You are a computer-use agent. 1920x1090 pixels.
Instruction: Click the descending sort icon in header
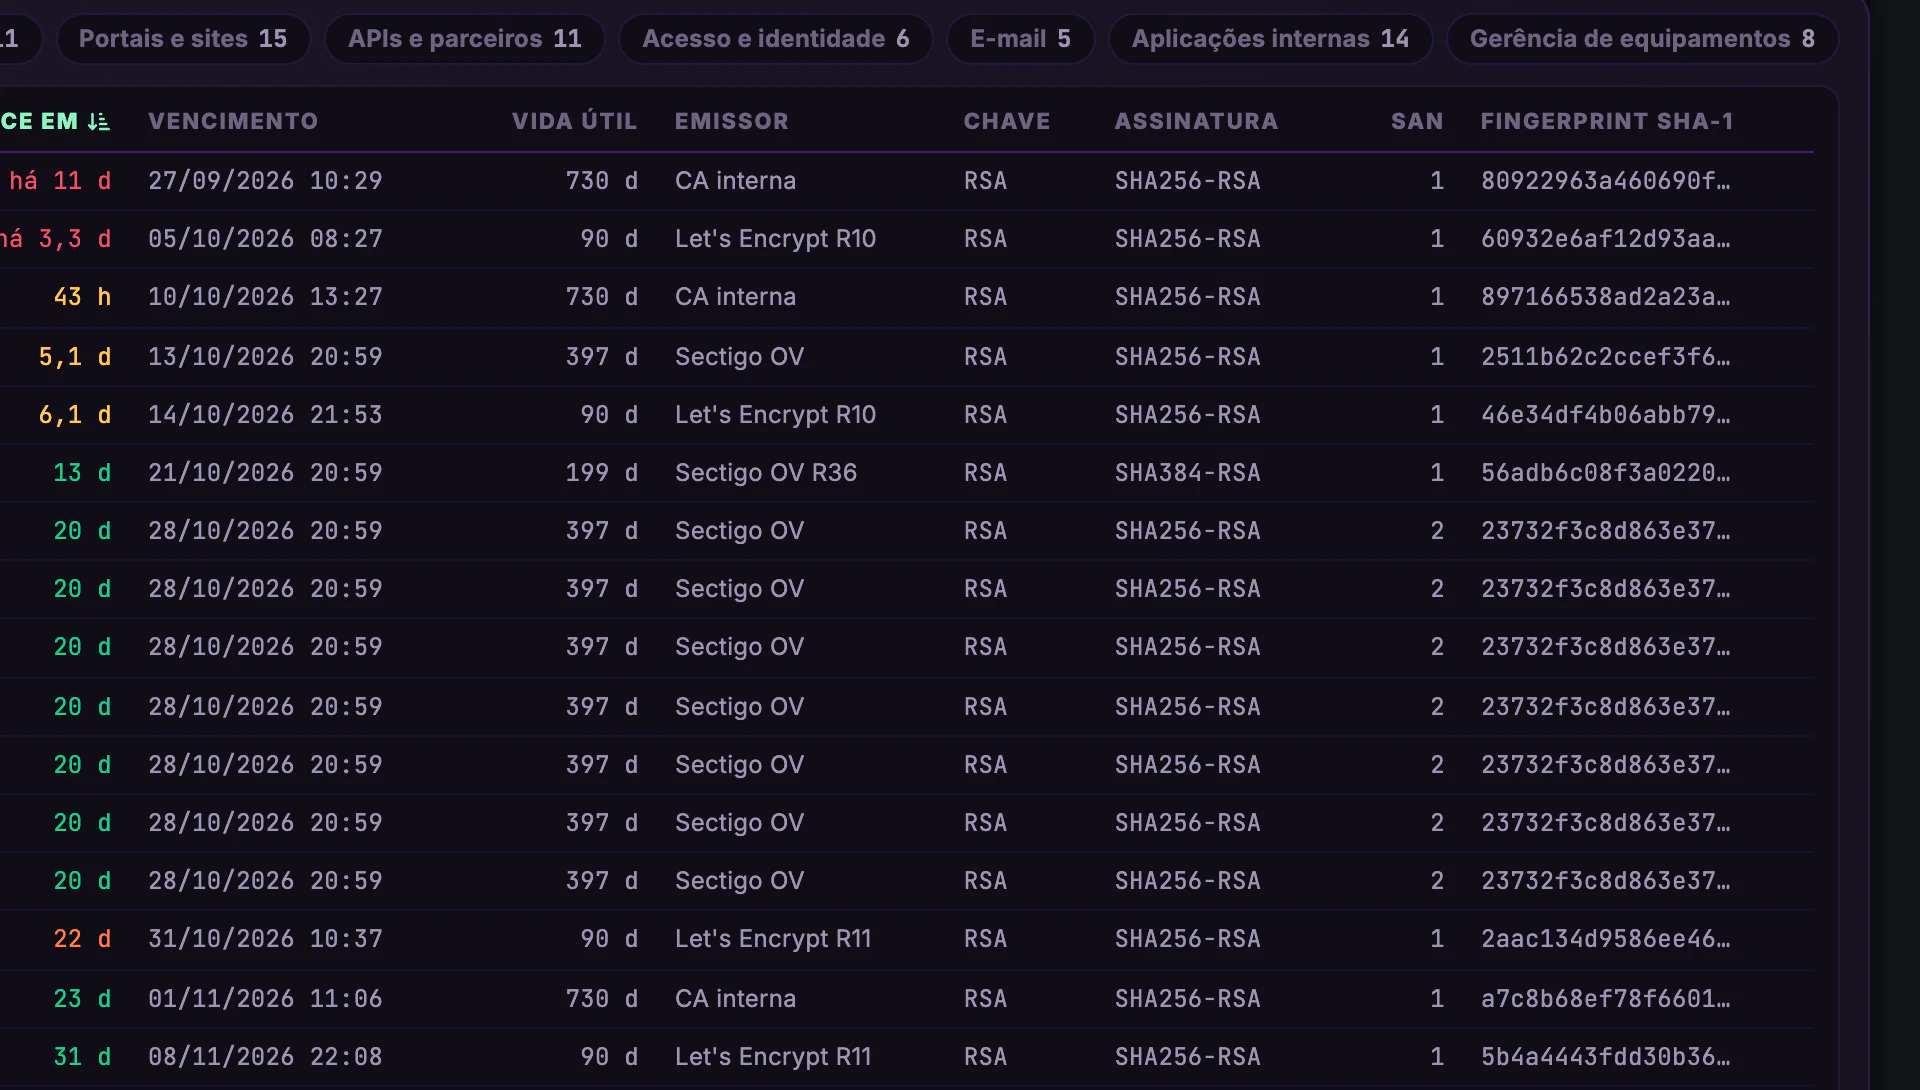(x=98, y=122)
